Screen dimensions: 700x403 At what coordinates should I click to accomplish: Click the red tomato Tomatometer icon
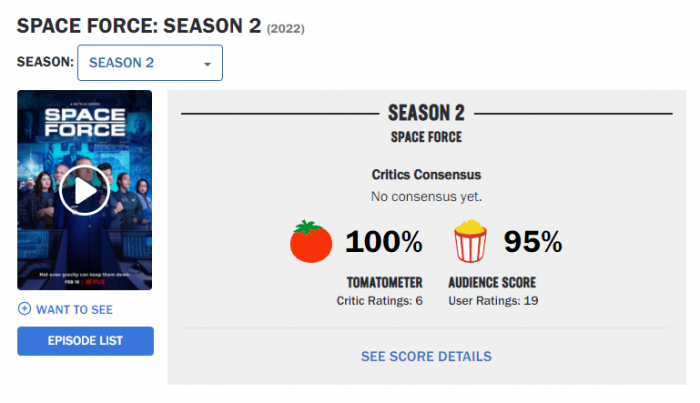pyautogui.click(x=310, y=241)
